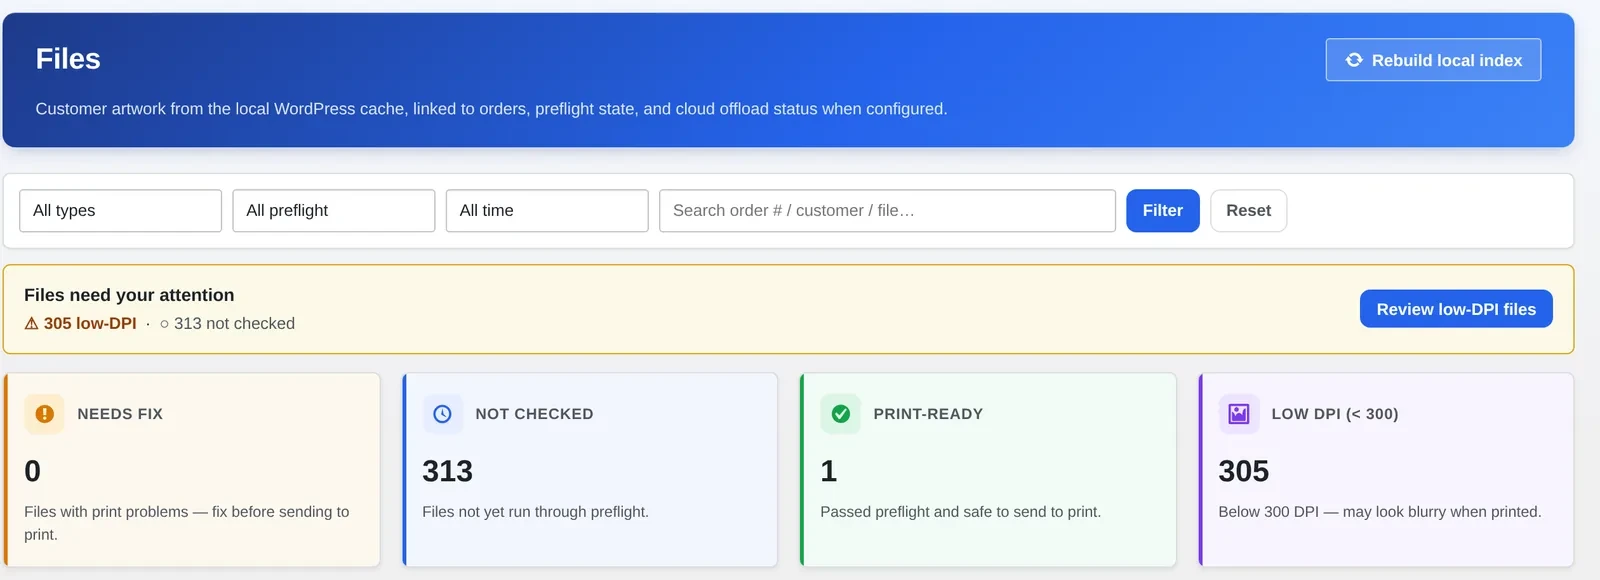
Task: Click the orange exclamation Needs Fix icon
Action: (x=44, y=414)
